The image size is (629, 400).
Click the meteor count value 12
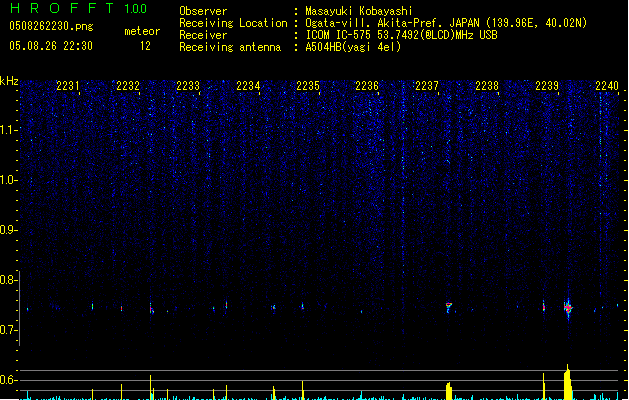pyautogui.click(x=145, y=46)
